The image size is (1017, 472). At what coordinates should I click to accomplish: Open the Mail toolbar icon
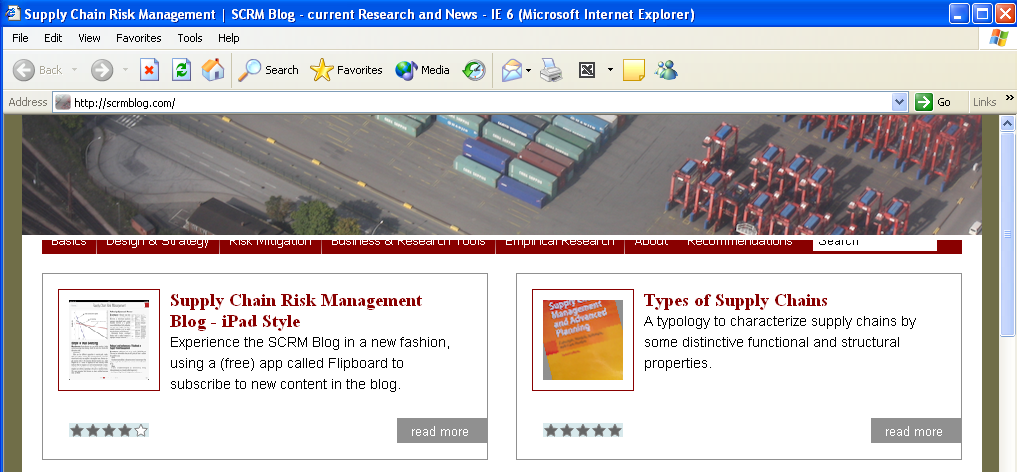(511, 70)
